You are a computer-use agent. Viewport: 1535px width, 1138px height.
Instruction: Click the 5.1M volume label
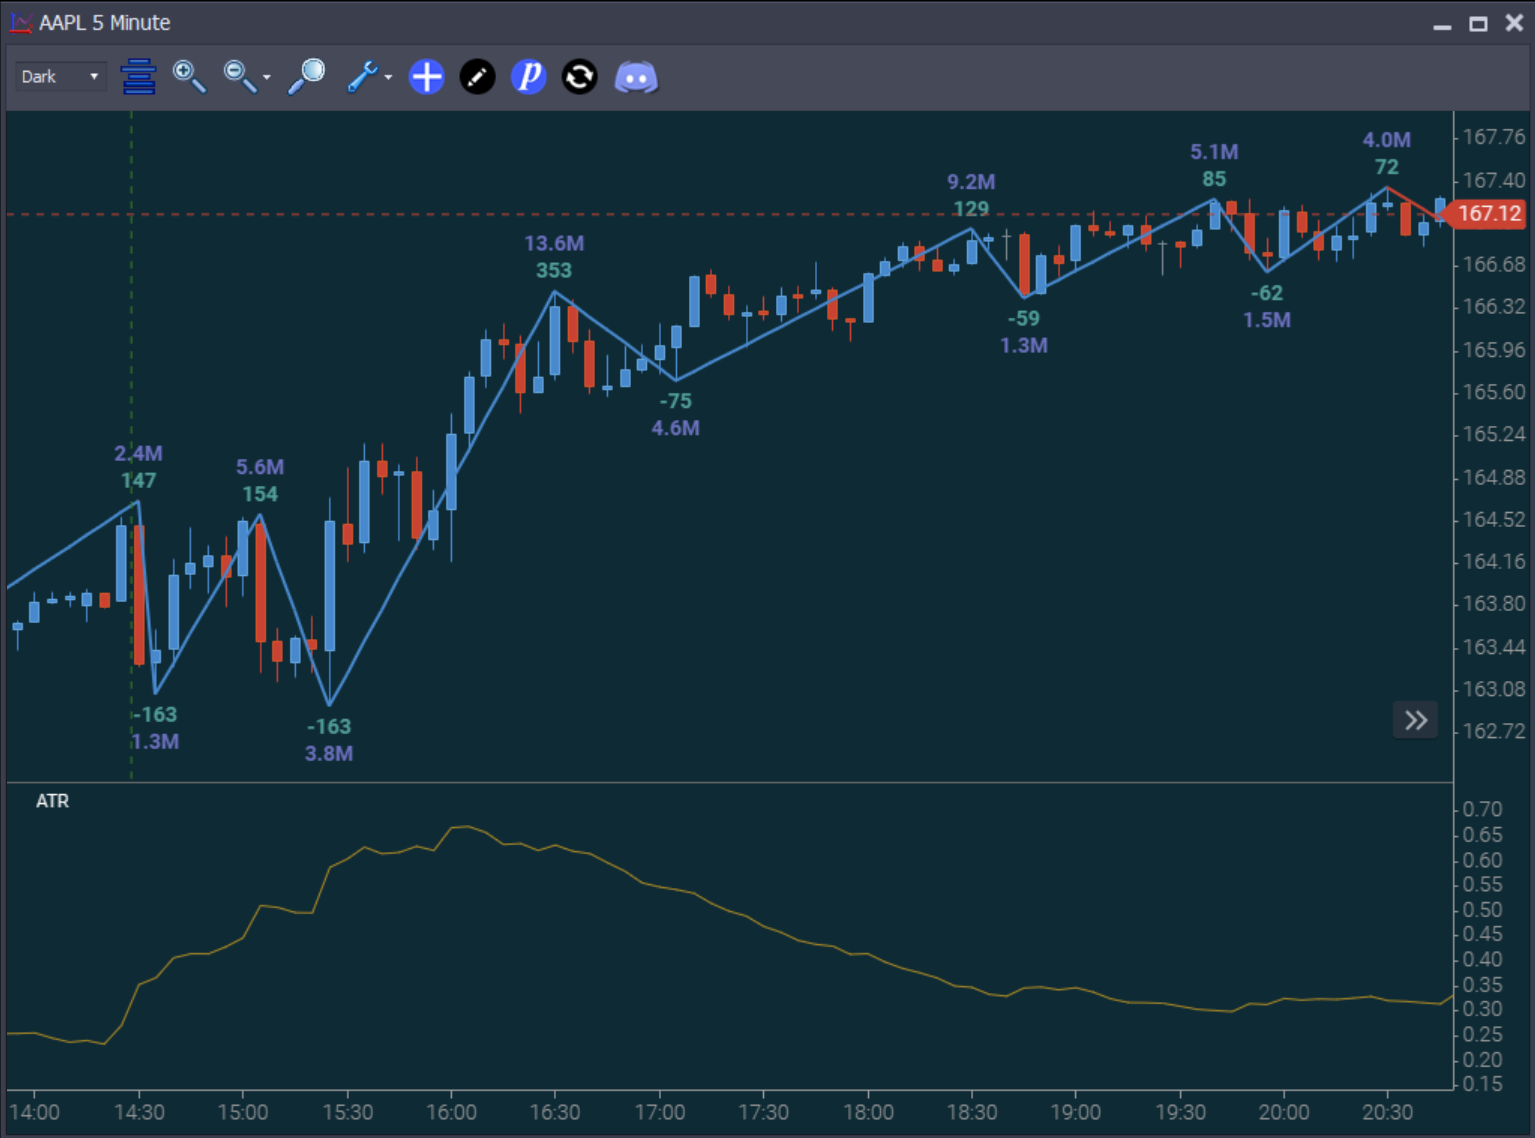pos(1214,152)
